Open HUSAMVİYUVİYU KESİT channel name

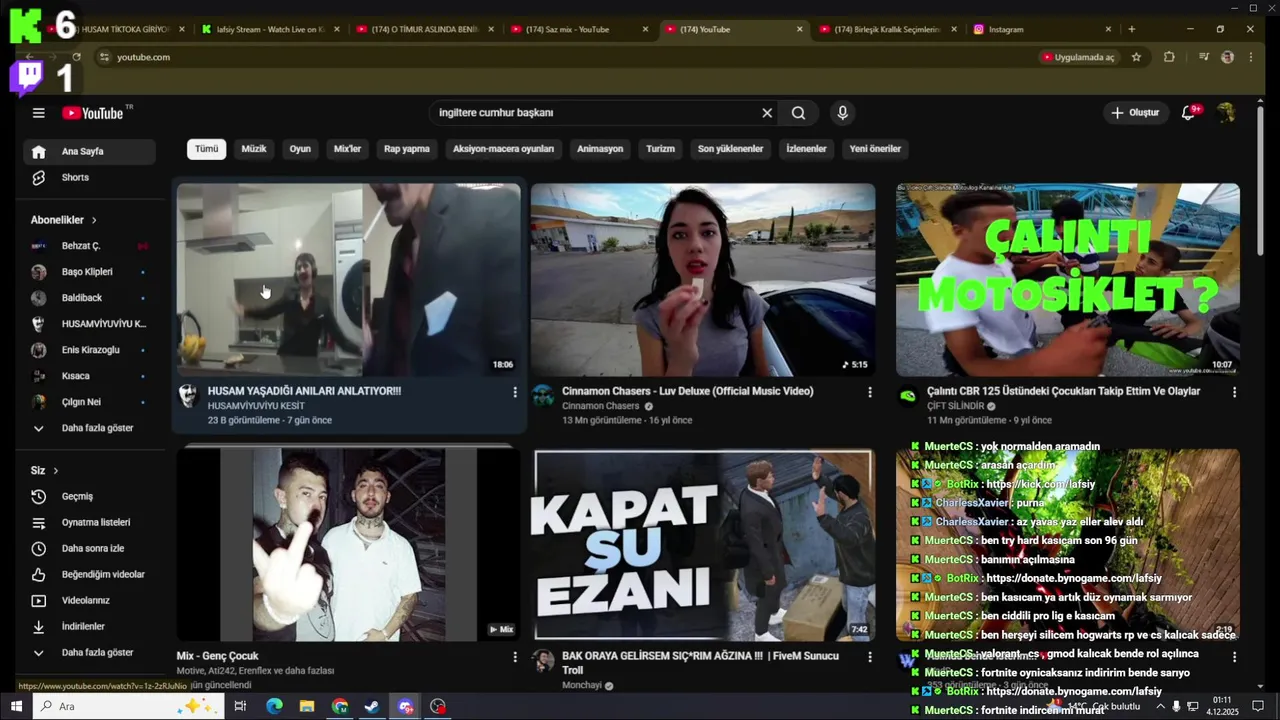click(x=256, y=406)
